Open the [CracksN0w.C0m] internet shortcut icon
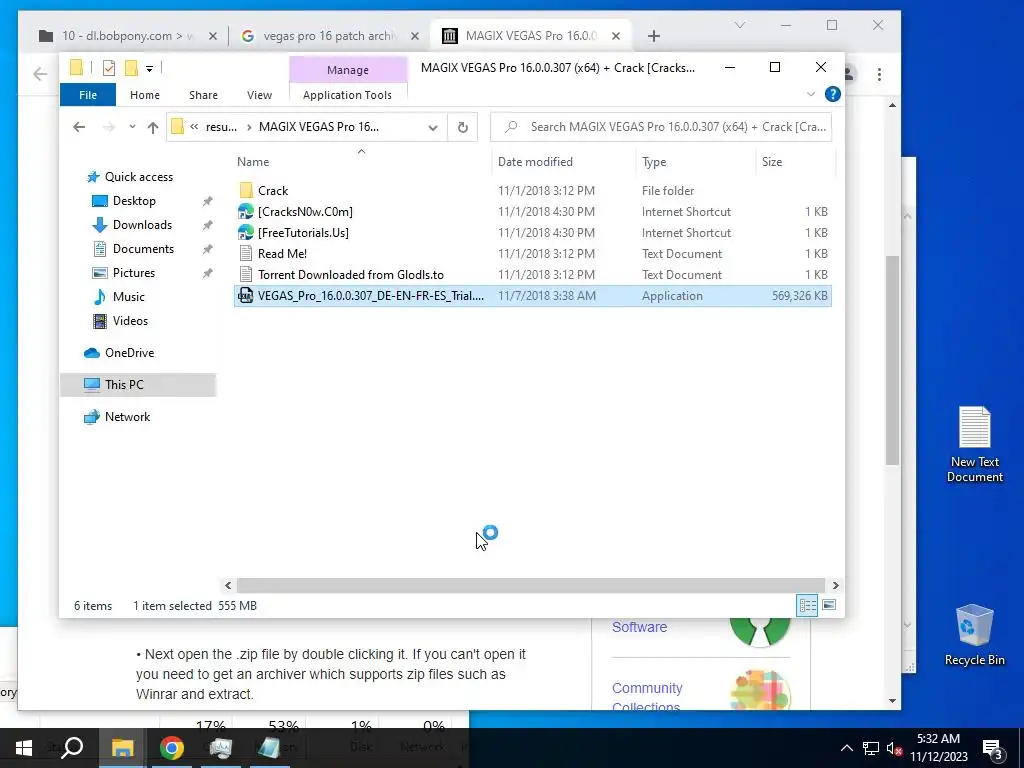 (246, 212)
